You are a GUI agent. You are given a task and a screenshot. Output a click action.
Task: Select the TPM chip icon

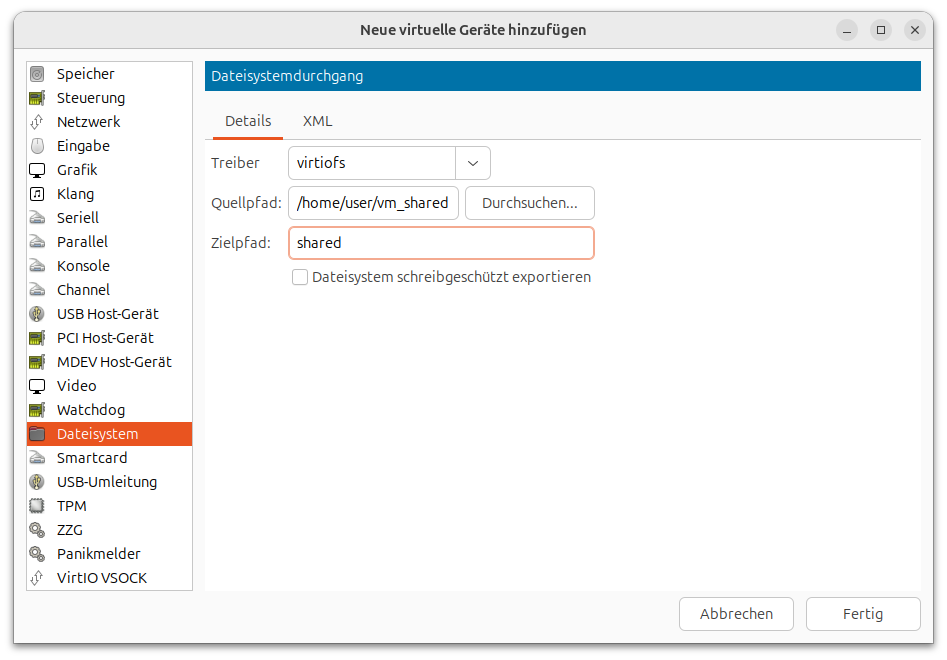point(37,506)
